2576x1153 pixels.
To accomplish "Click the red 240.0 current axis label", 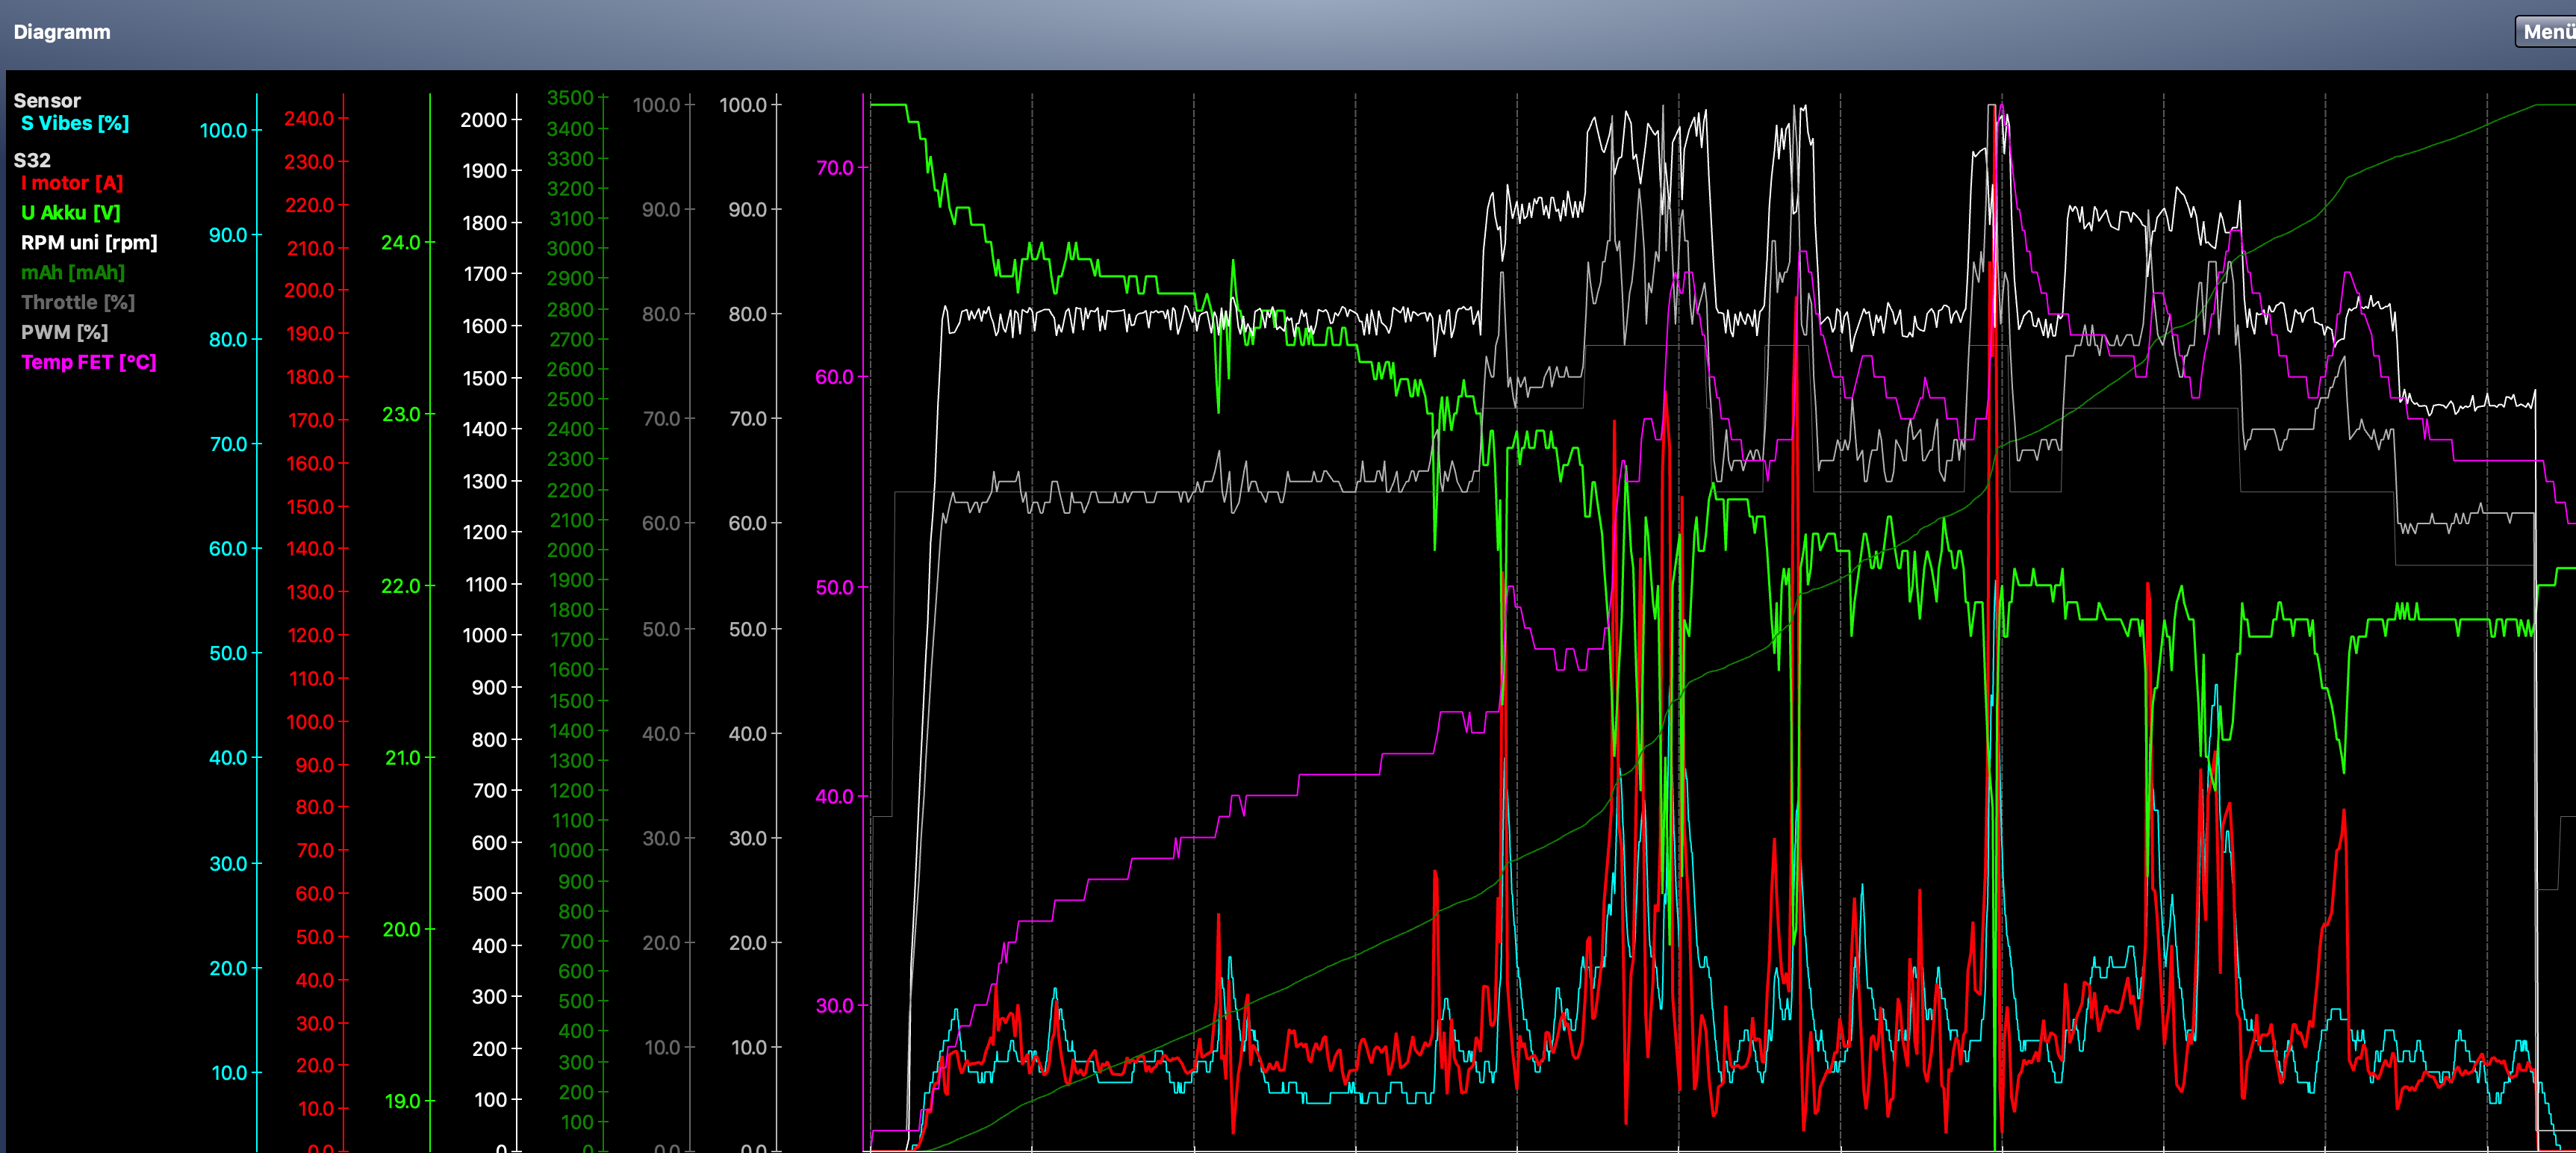I will 309,118.
